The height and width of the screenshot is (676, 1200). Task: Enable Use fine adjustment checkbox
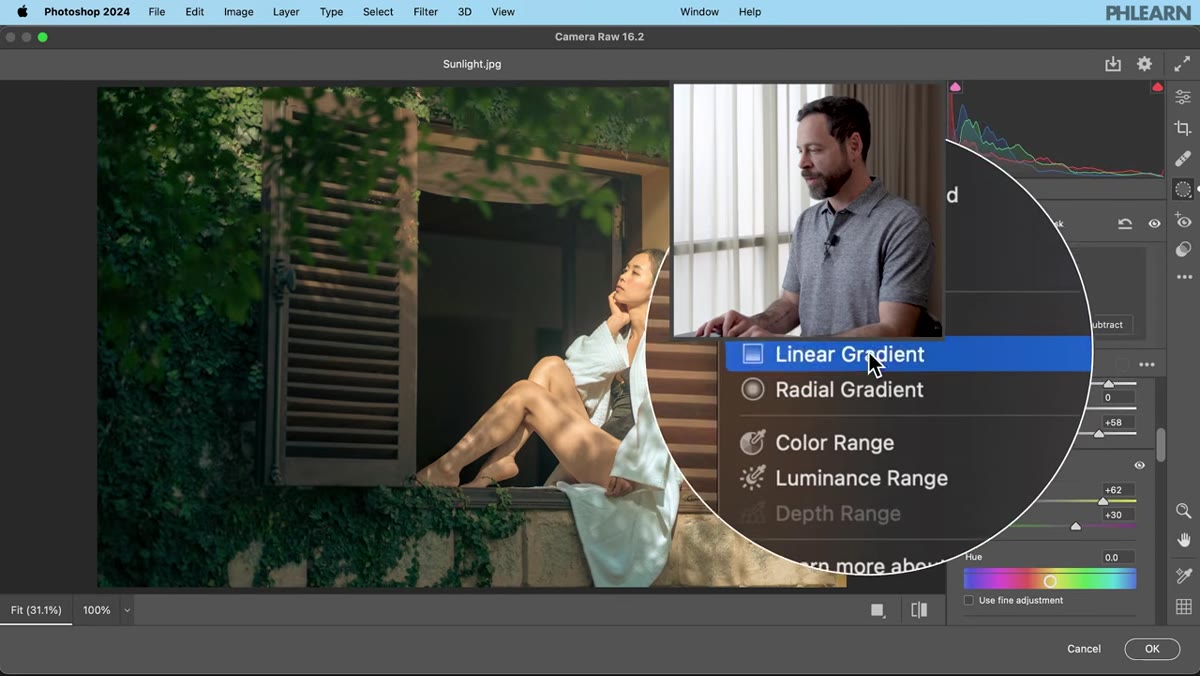968,600
